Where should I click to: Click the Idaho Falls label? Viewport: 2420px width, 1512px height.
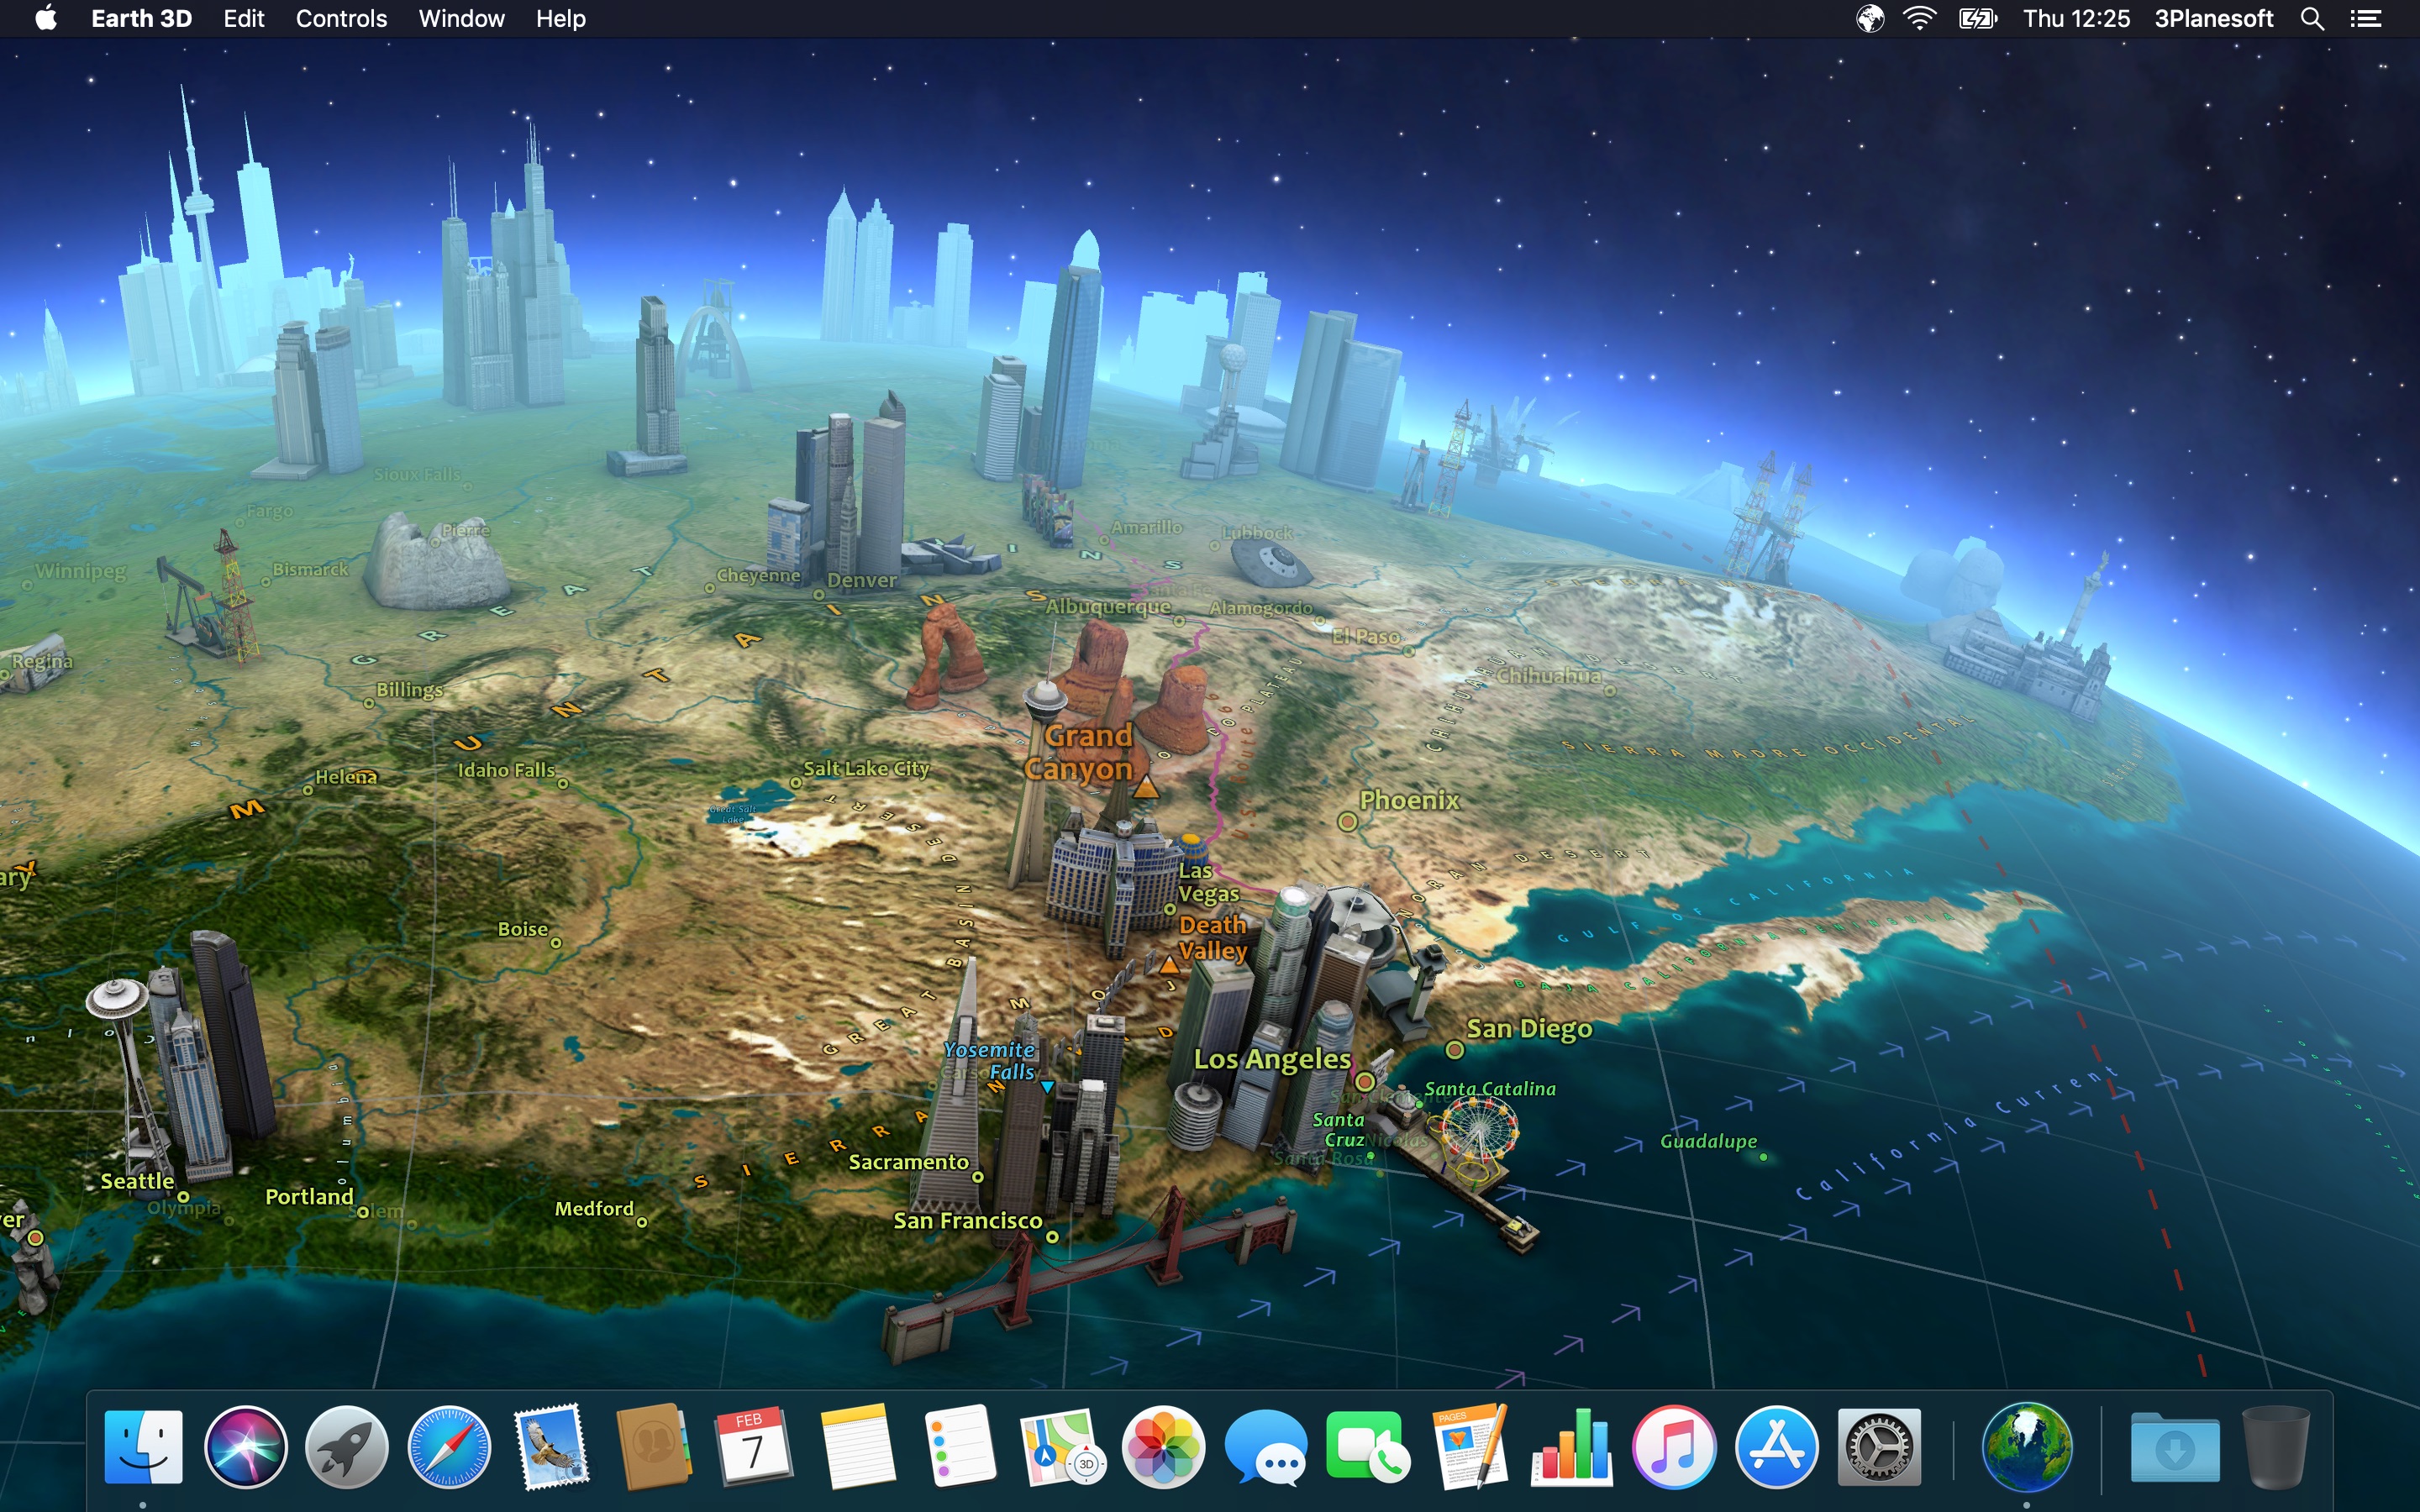tap(505, 770)
